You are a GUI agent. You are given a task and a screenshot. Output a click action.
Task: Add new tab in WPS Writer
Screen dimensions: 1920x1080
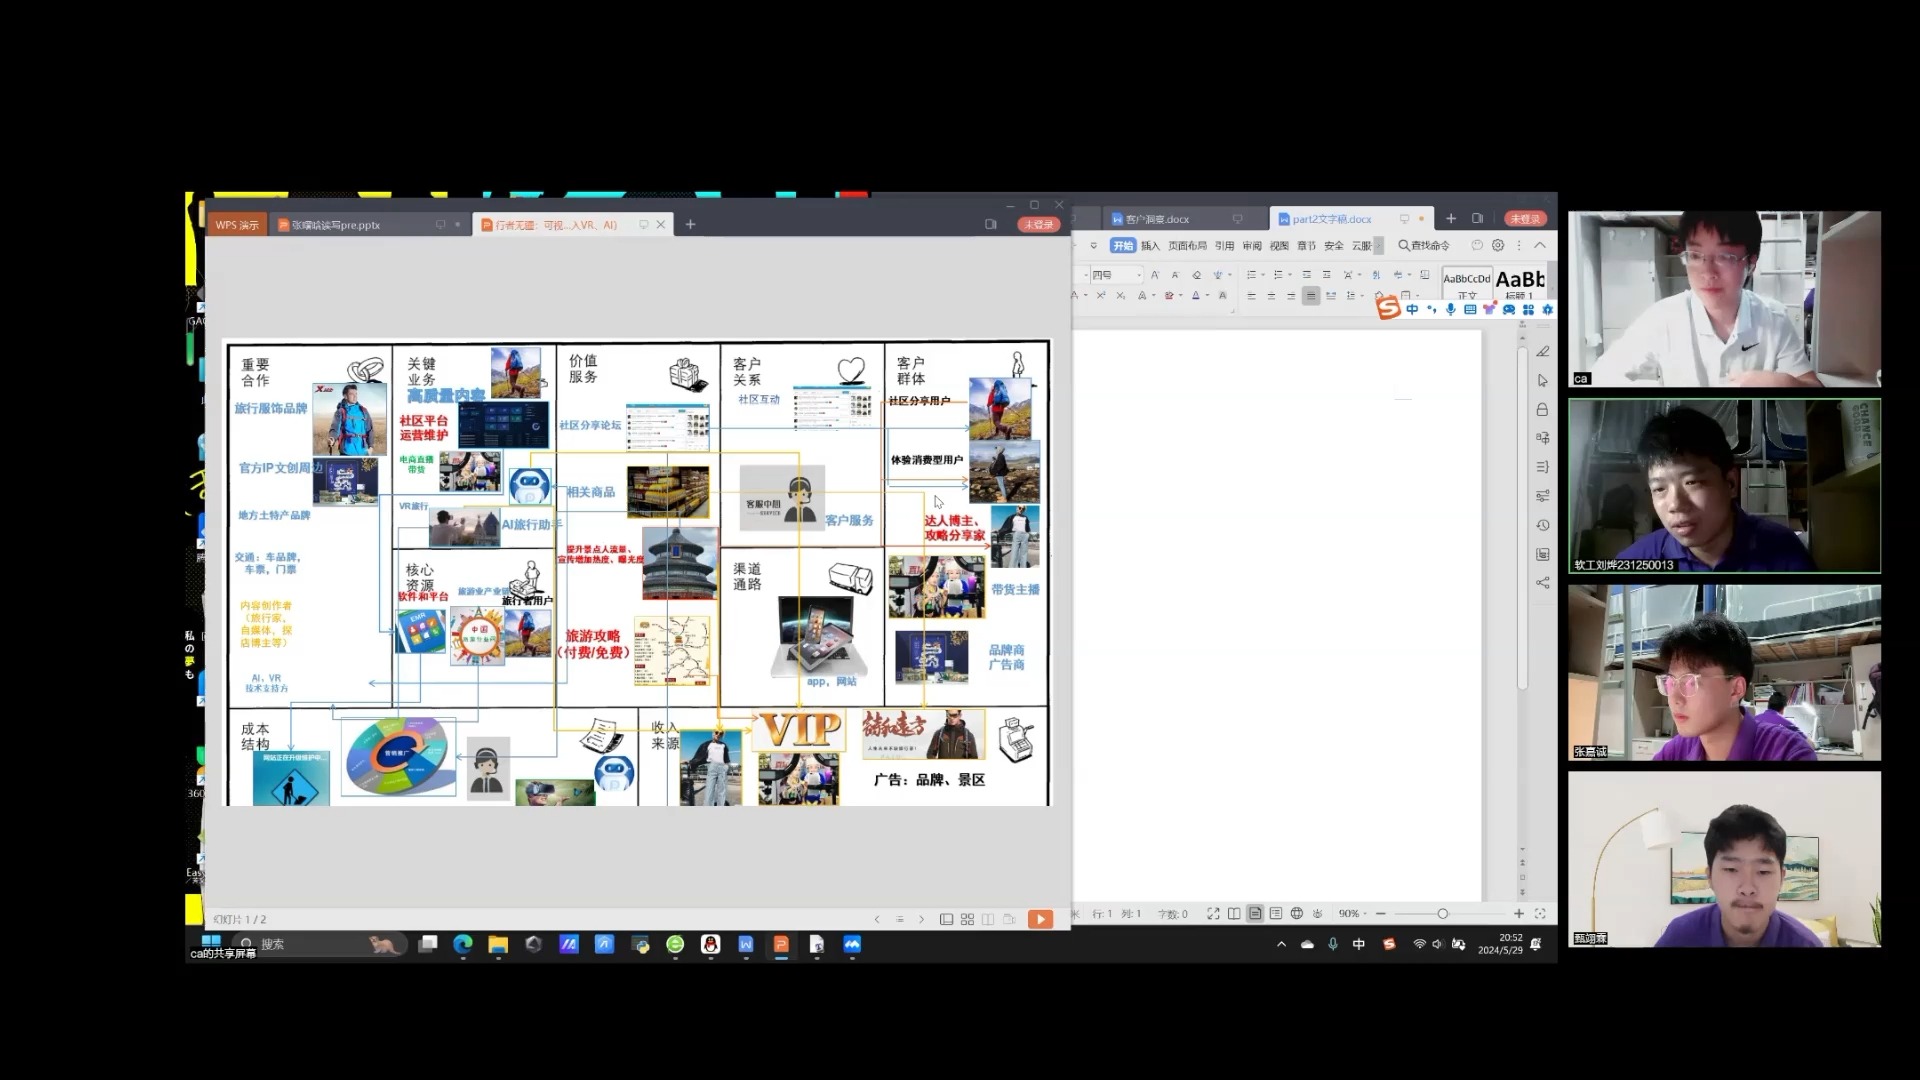coord(1451,218)
